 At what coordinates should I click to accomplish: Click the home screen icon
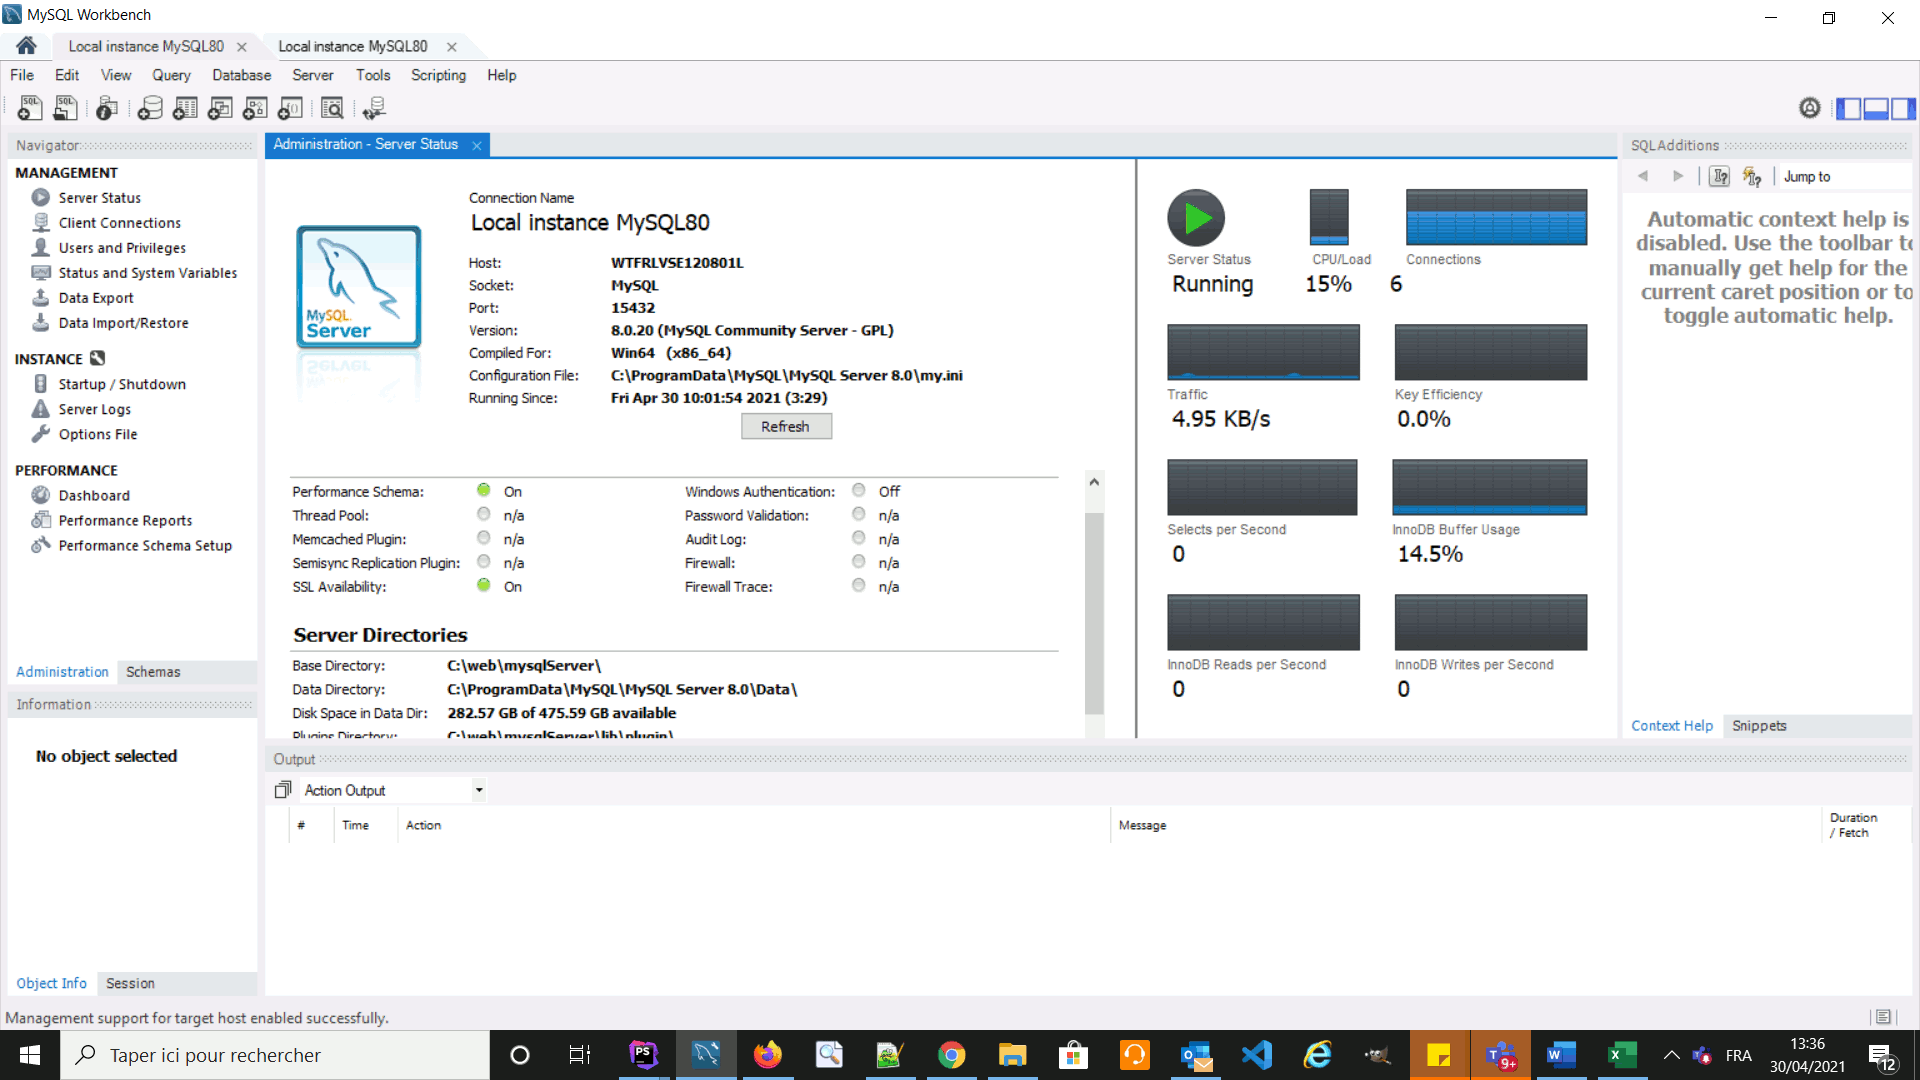pyautogui.click(x=26, y=46)
